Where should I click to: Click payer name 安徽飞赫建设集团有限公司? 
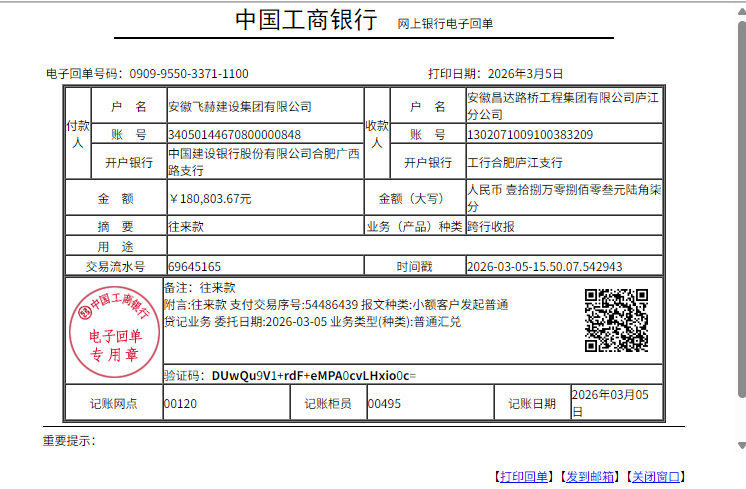coord(240,106)
